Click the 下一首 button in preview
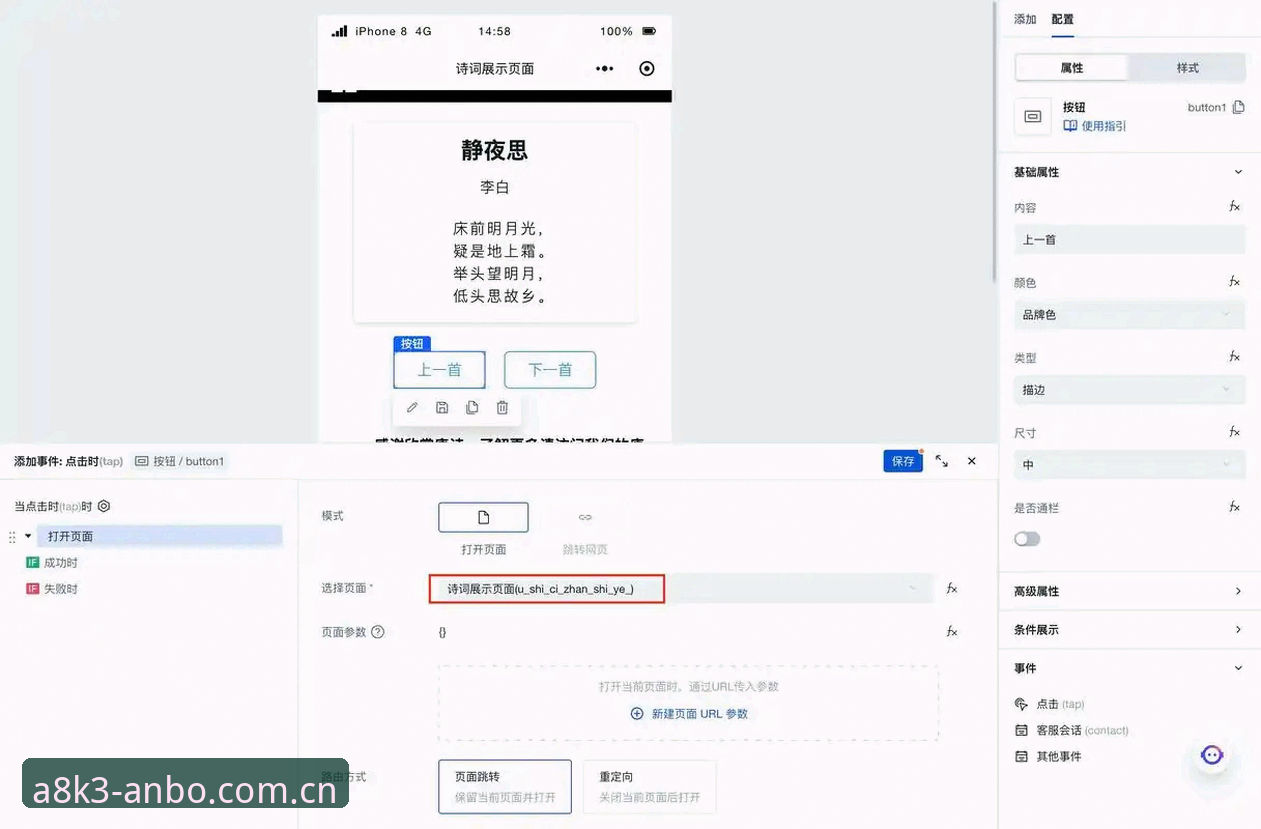The height and width of the screenshot is (829, 1261). pyautogui.click(x=550, y=370)
